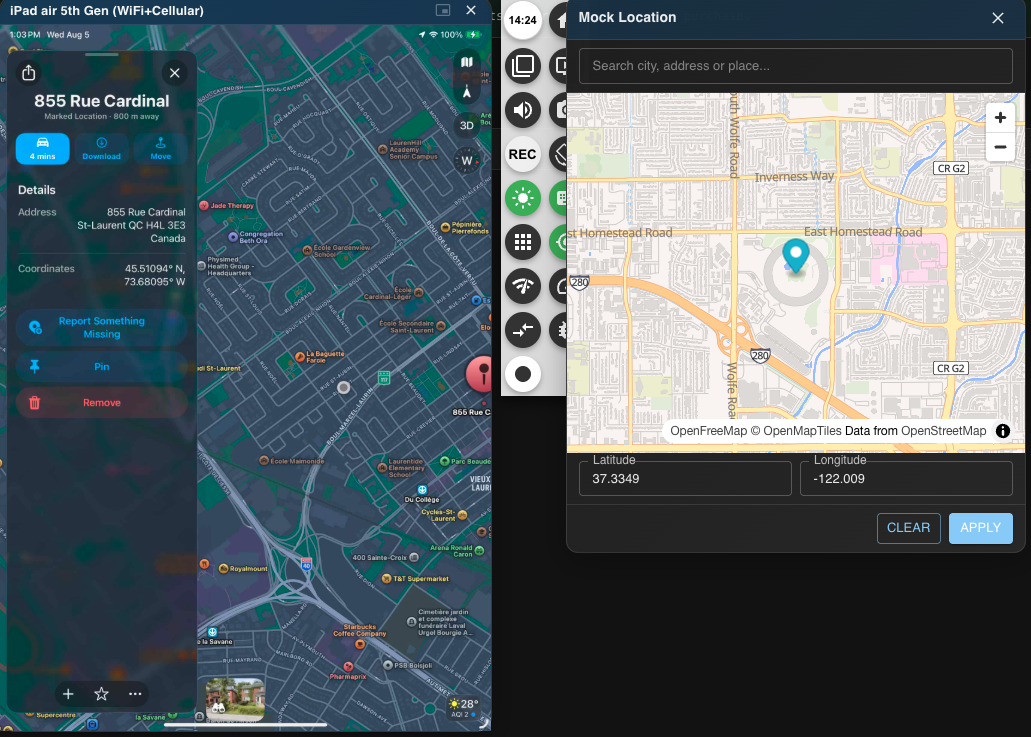Tap Download offline map button
1031x737 pixels.
pyautogui.click(x=101, y=149)
